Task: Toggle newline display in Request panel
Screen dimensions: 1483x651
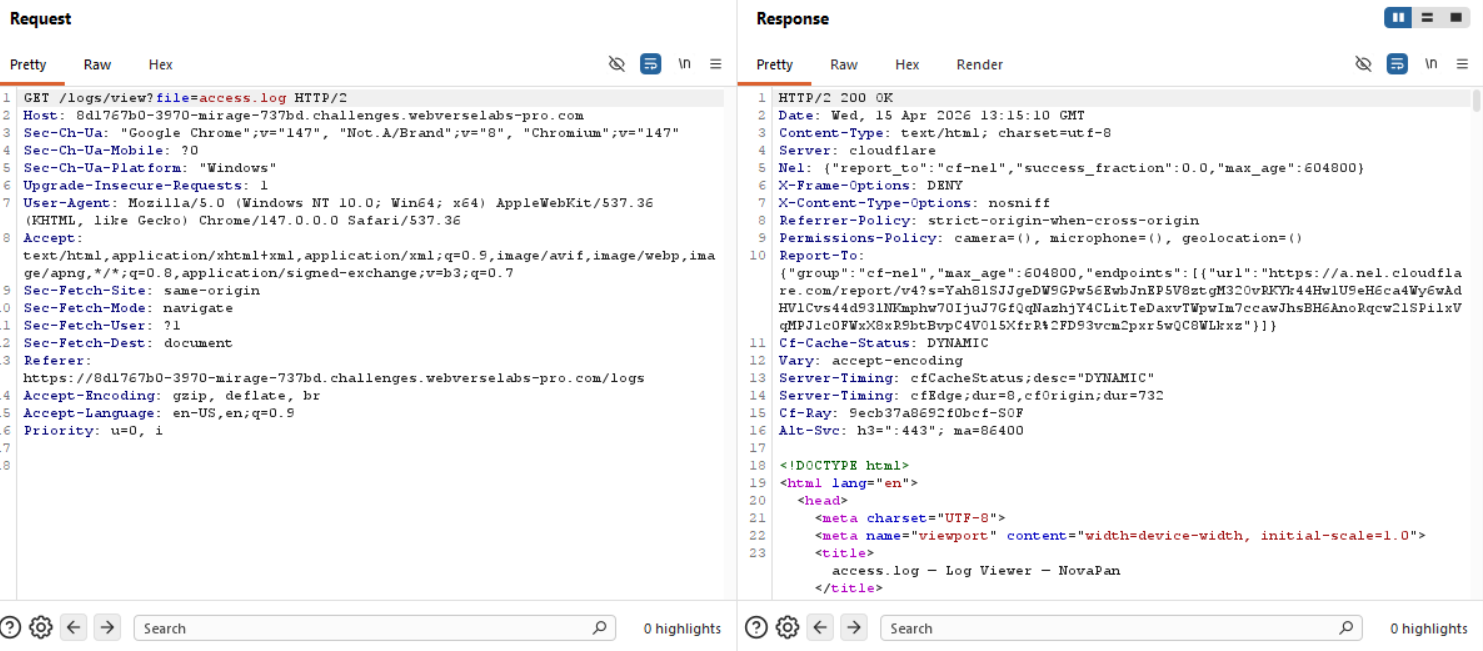Action: click(x=684, y=64)
